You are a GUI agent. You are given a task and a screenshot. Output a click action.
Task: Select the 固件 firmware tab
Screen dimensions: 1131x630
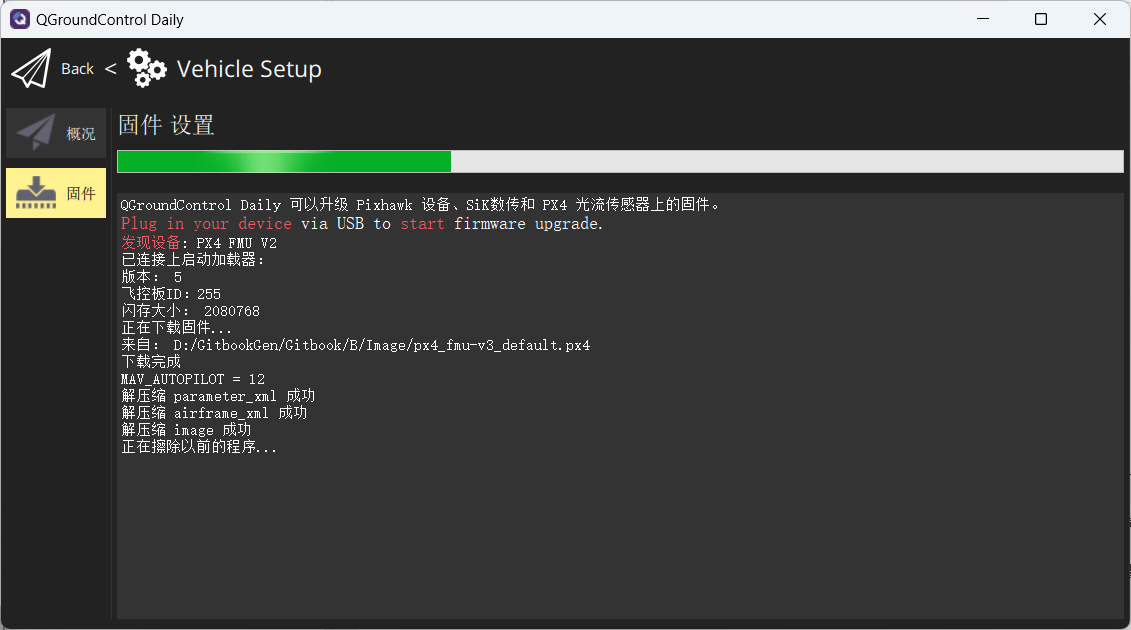pos(81,194)
